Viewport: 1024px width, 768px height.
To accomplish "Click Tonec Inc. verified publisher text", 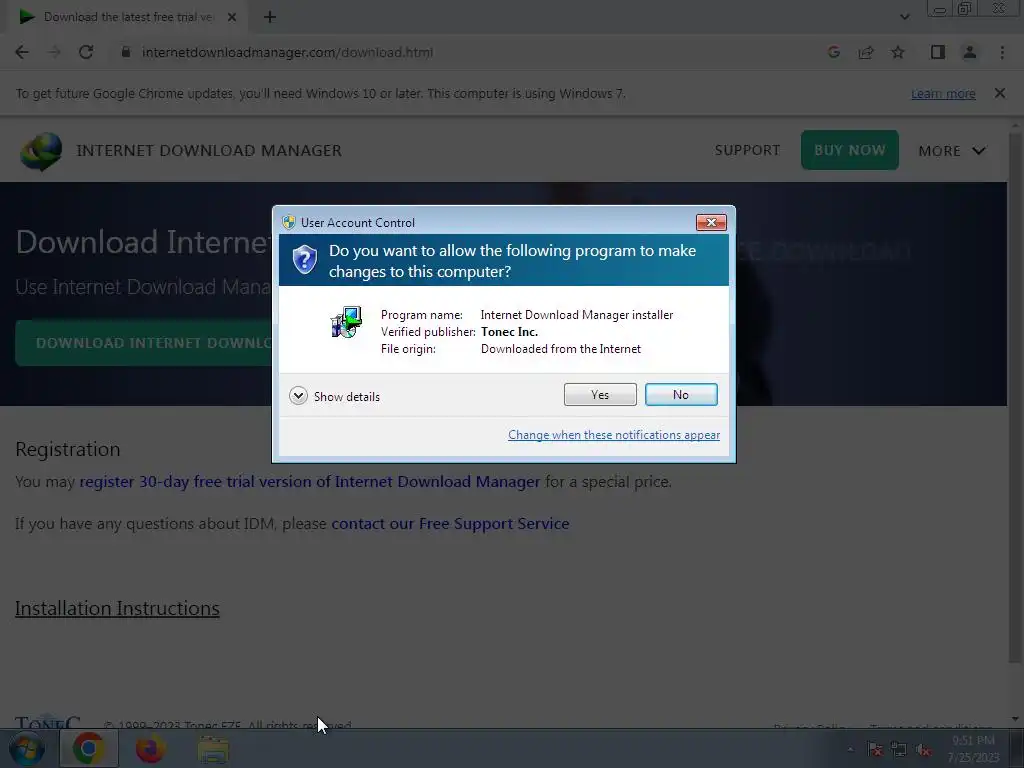I will (509, 332).
